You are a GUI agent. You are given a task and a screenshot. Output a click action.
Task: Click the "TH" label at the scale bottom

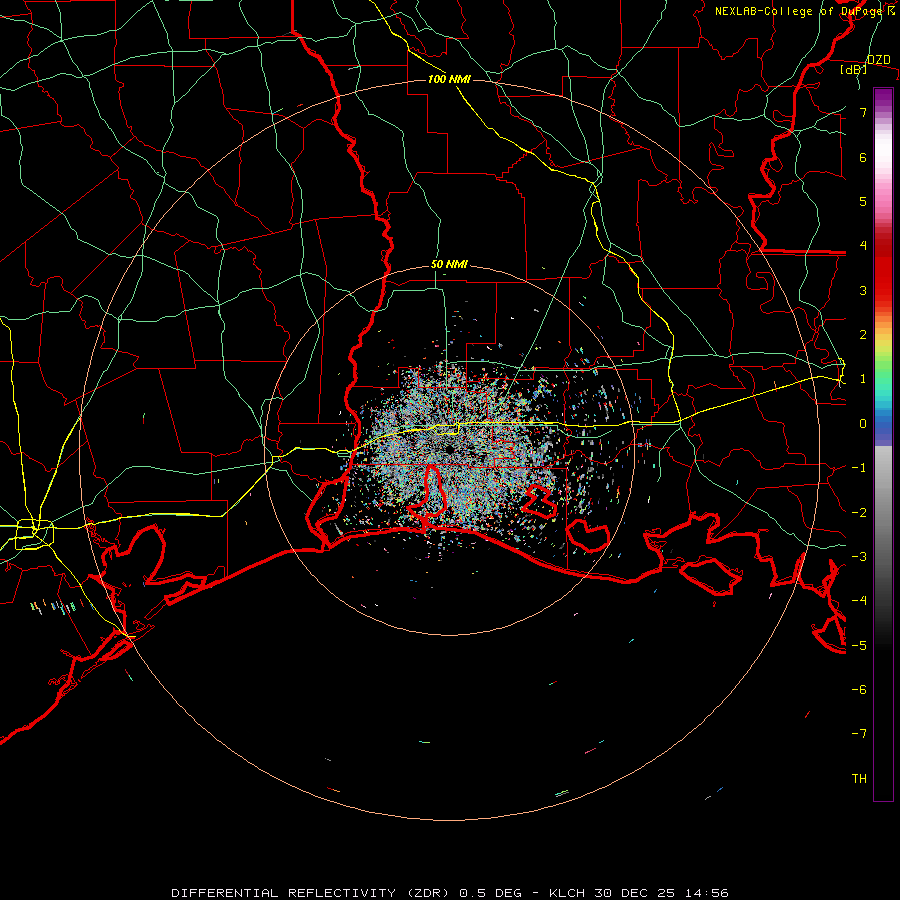point(859,779)
